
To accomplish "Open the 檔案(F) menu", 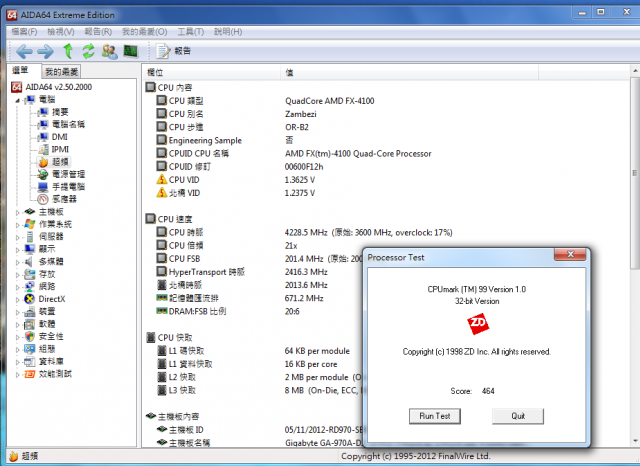I will (x=24, y=32).
